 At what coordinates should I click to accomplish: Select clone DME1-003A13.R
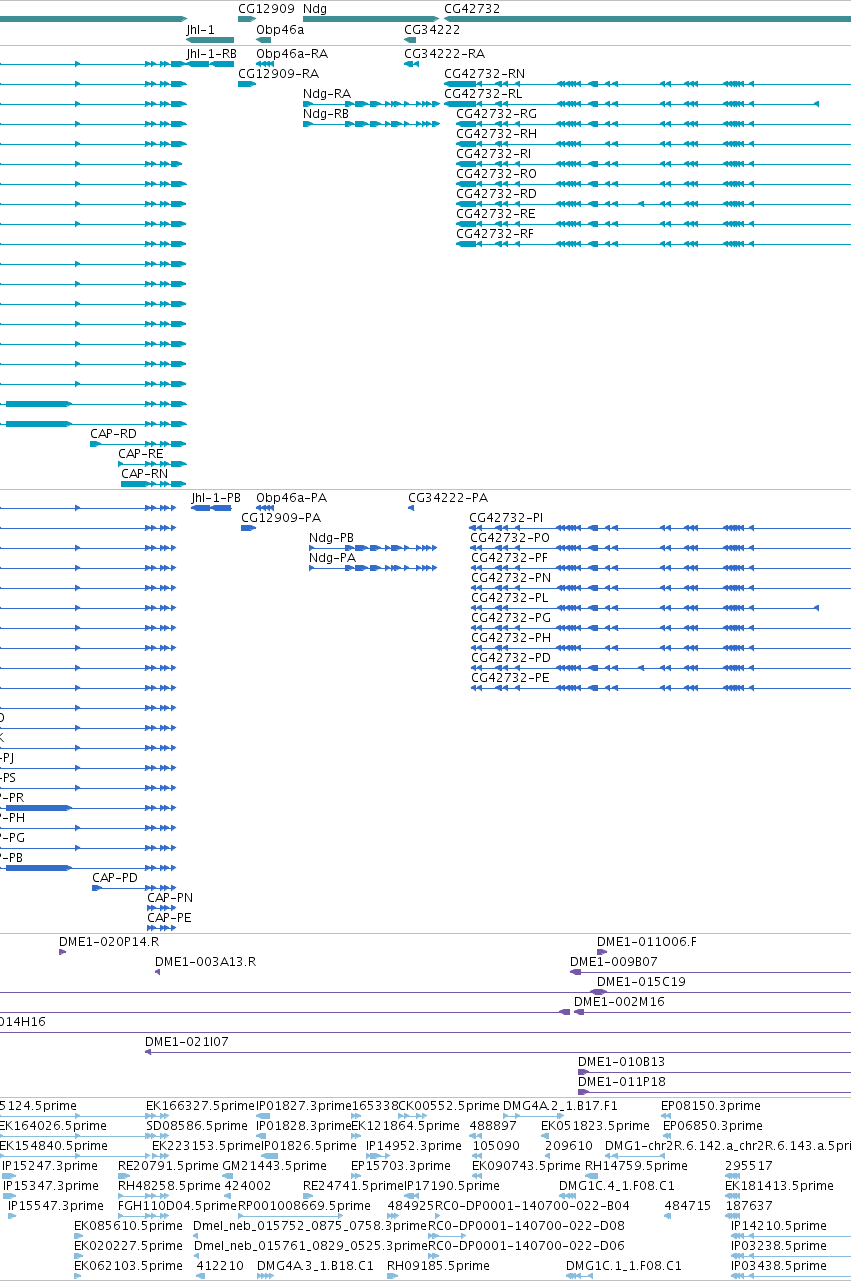205,962
